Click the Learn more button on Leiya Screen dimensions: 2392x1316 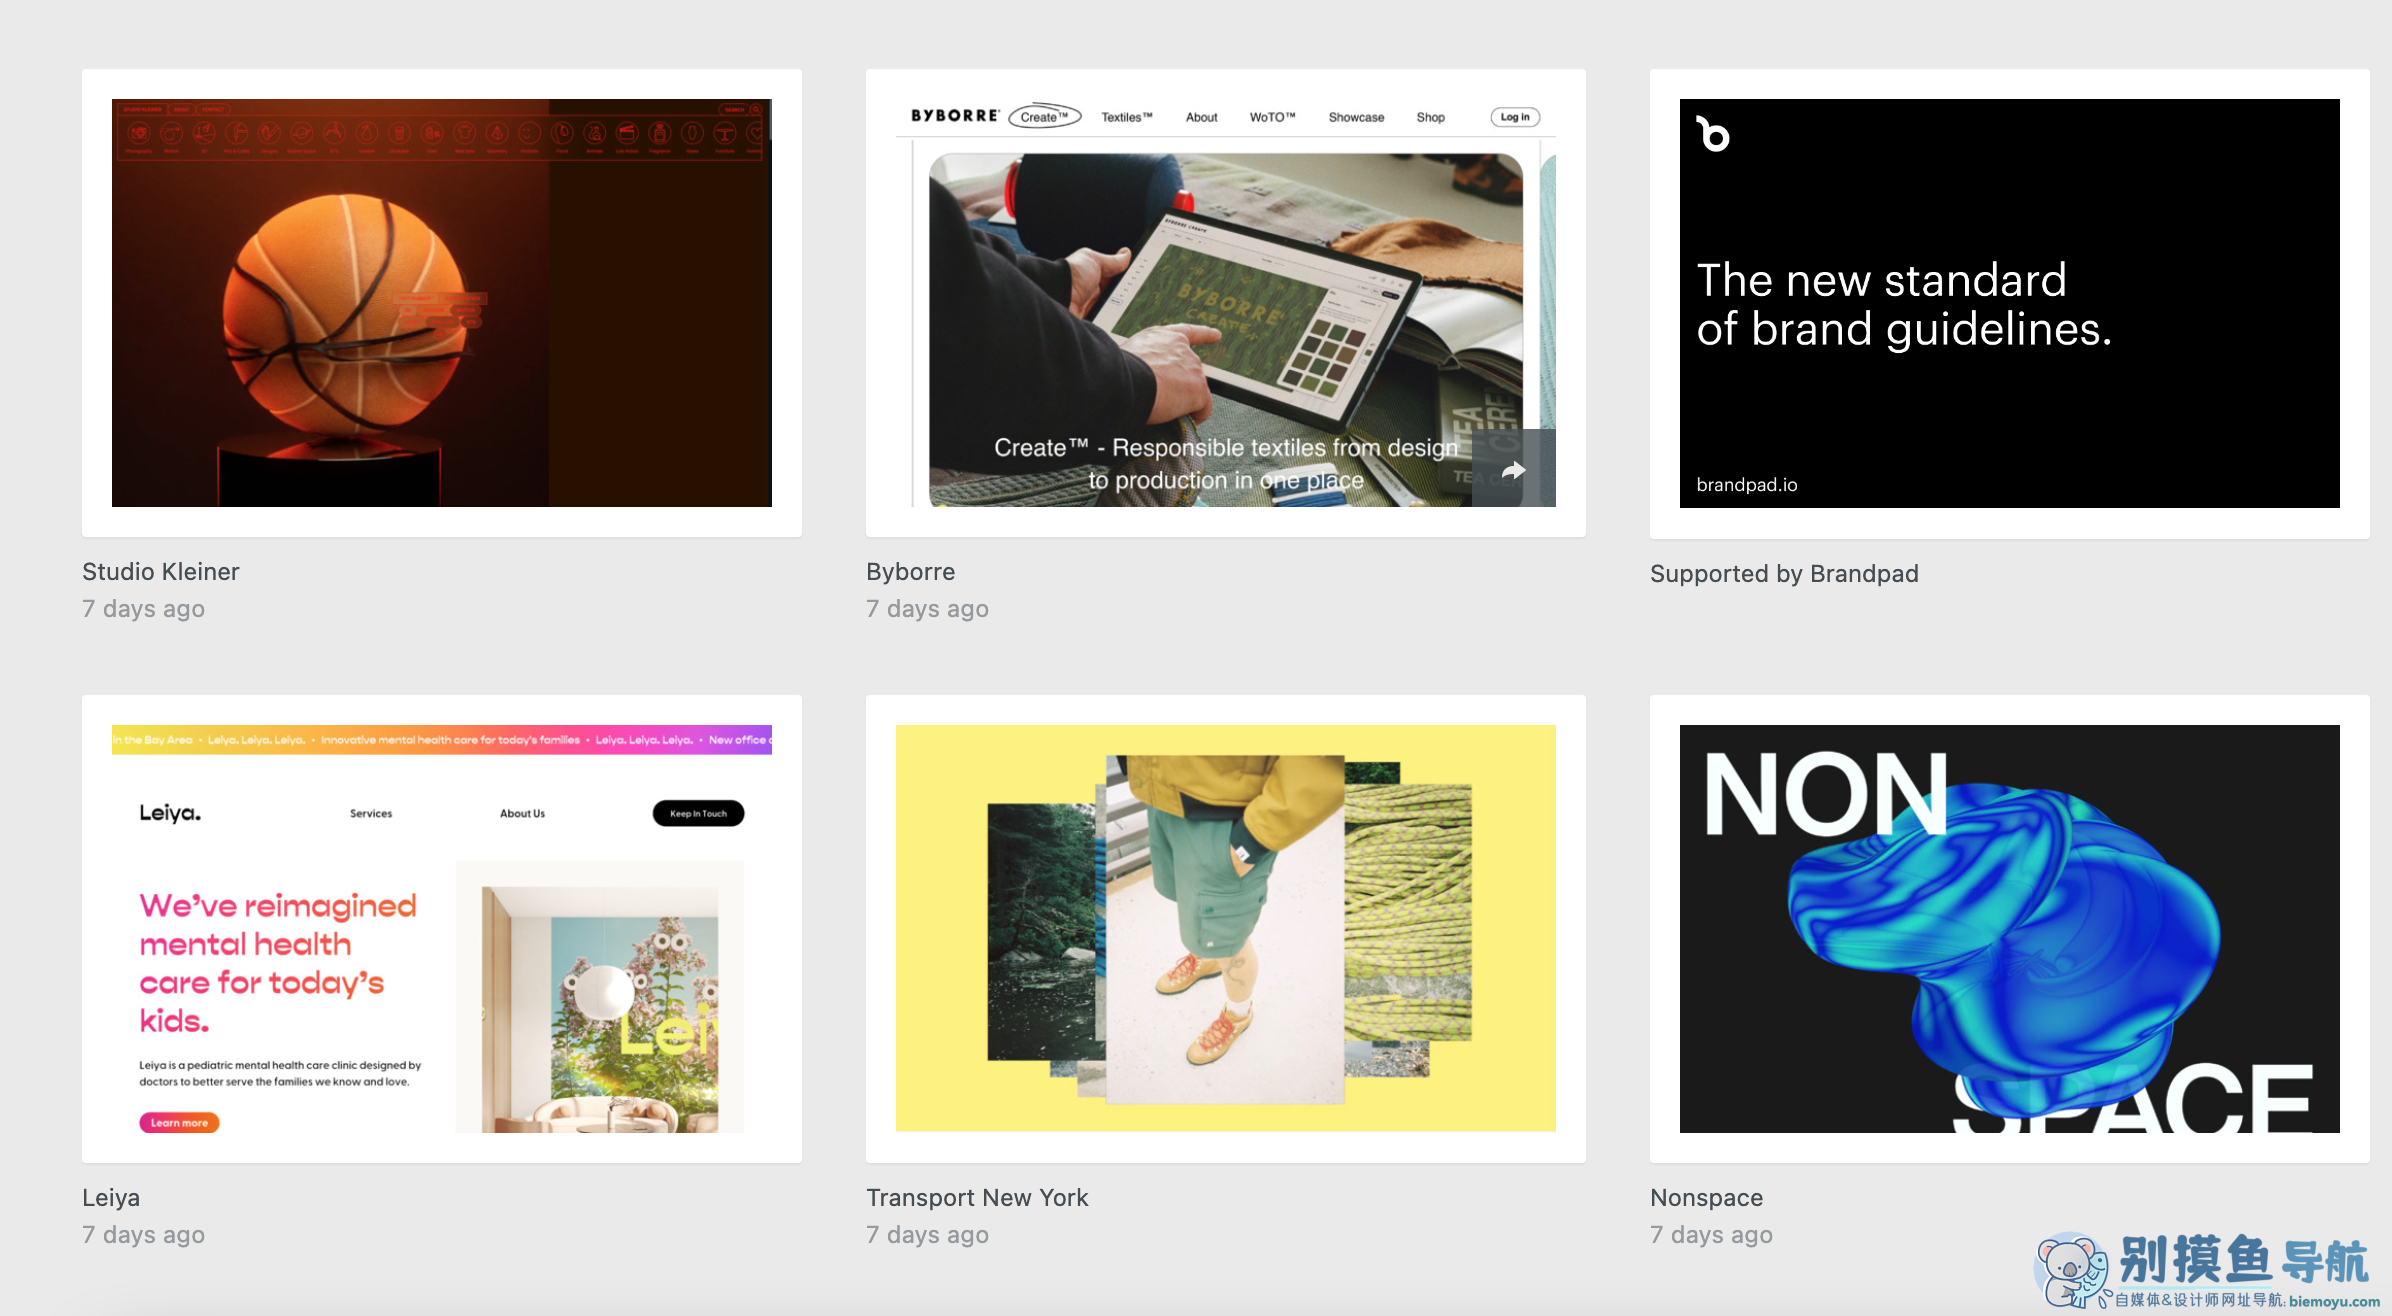pyautogui.click(x=178, y=1122)
